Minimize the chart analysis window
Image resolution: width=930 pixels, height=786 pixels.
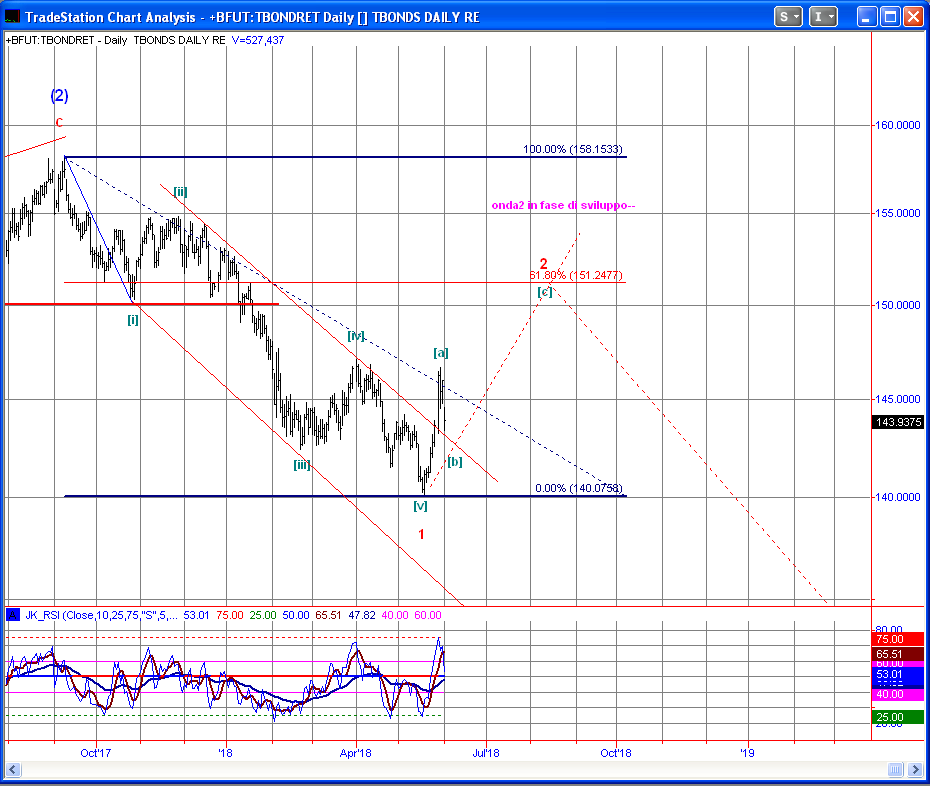867,17
